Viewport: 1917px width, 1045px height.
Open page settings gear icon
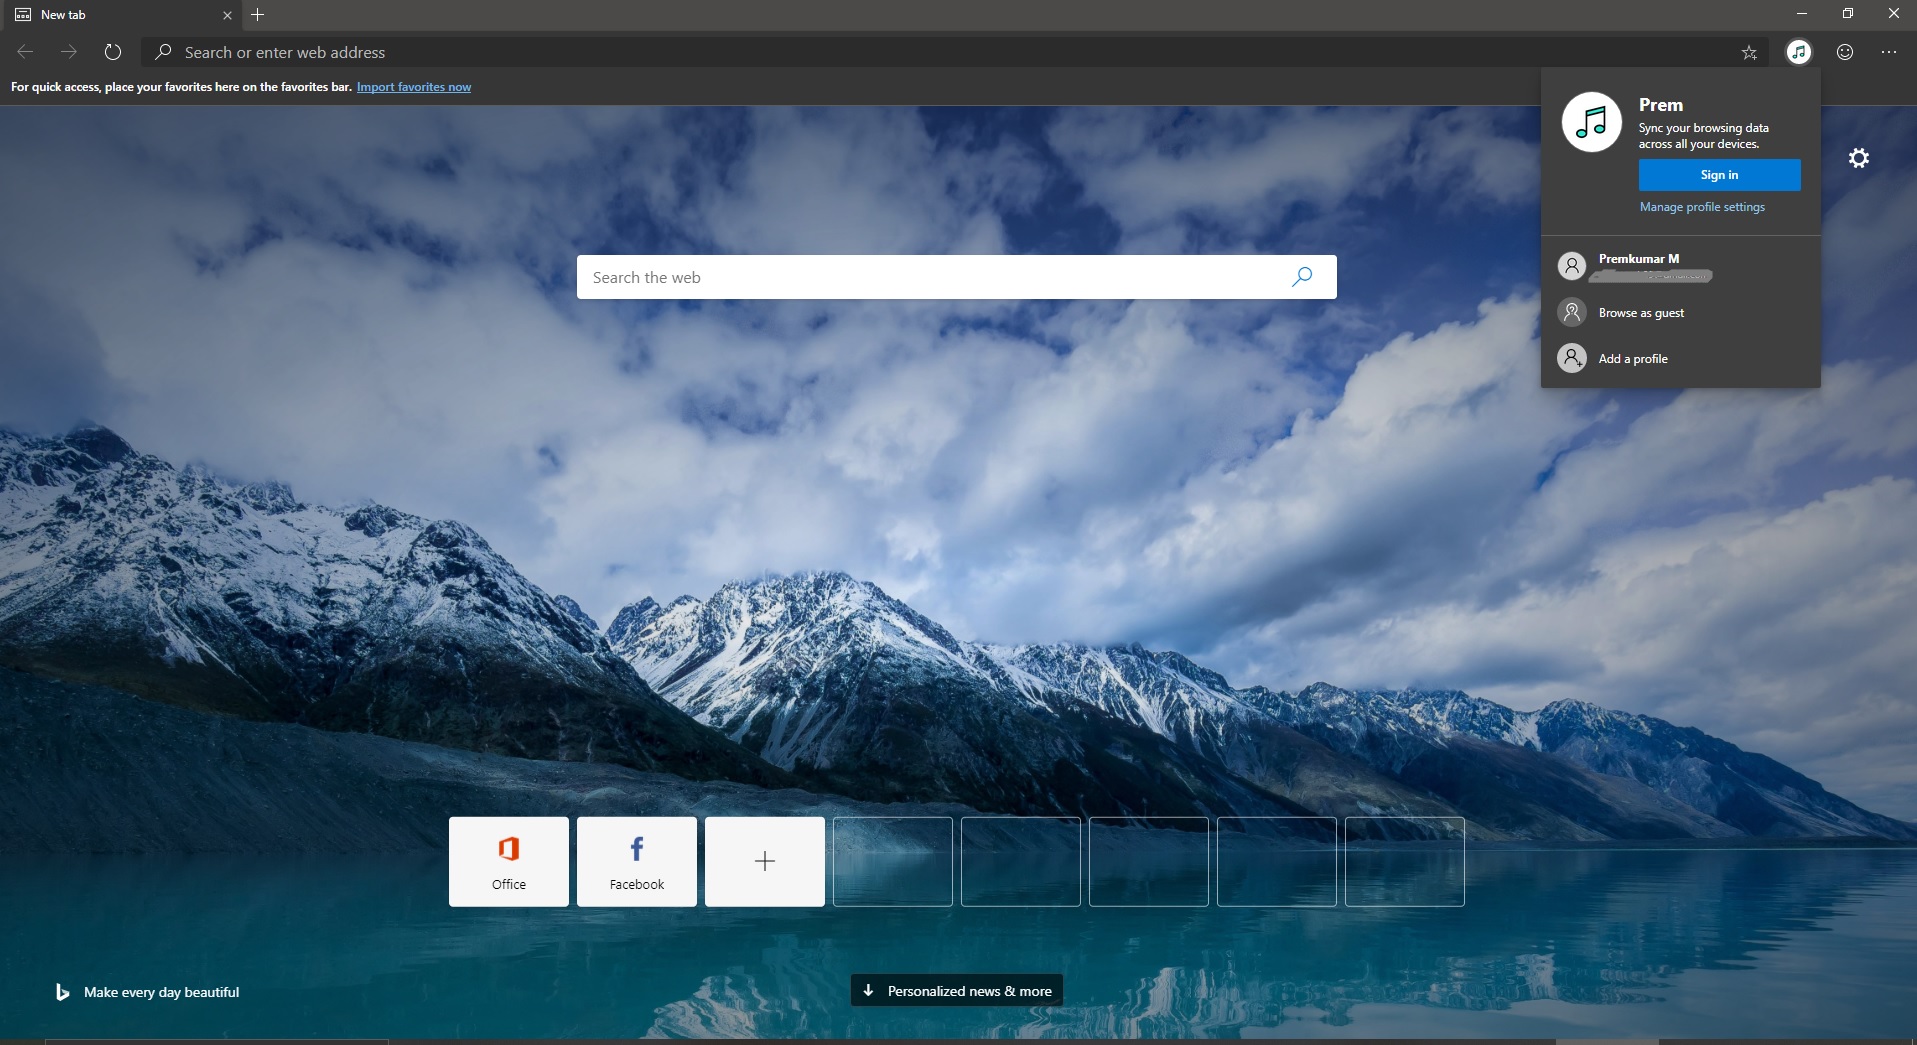1858,158
